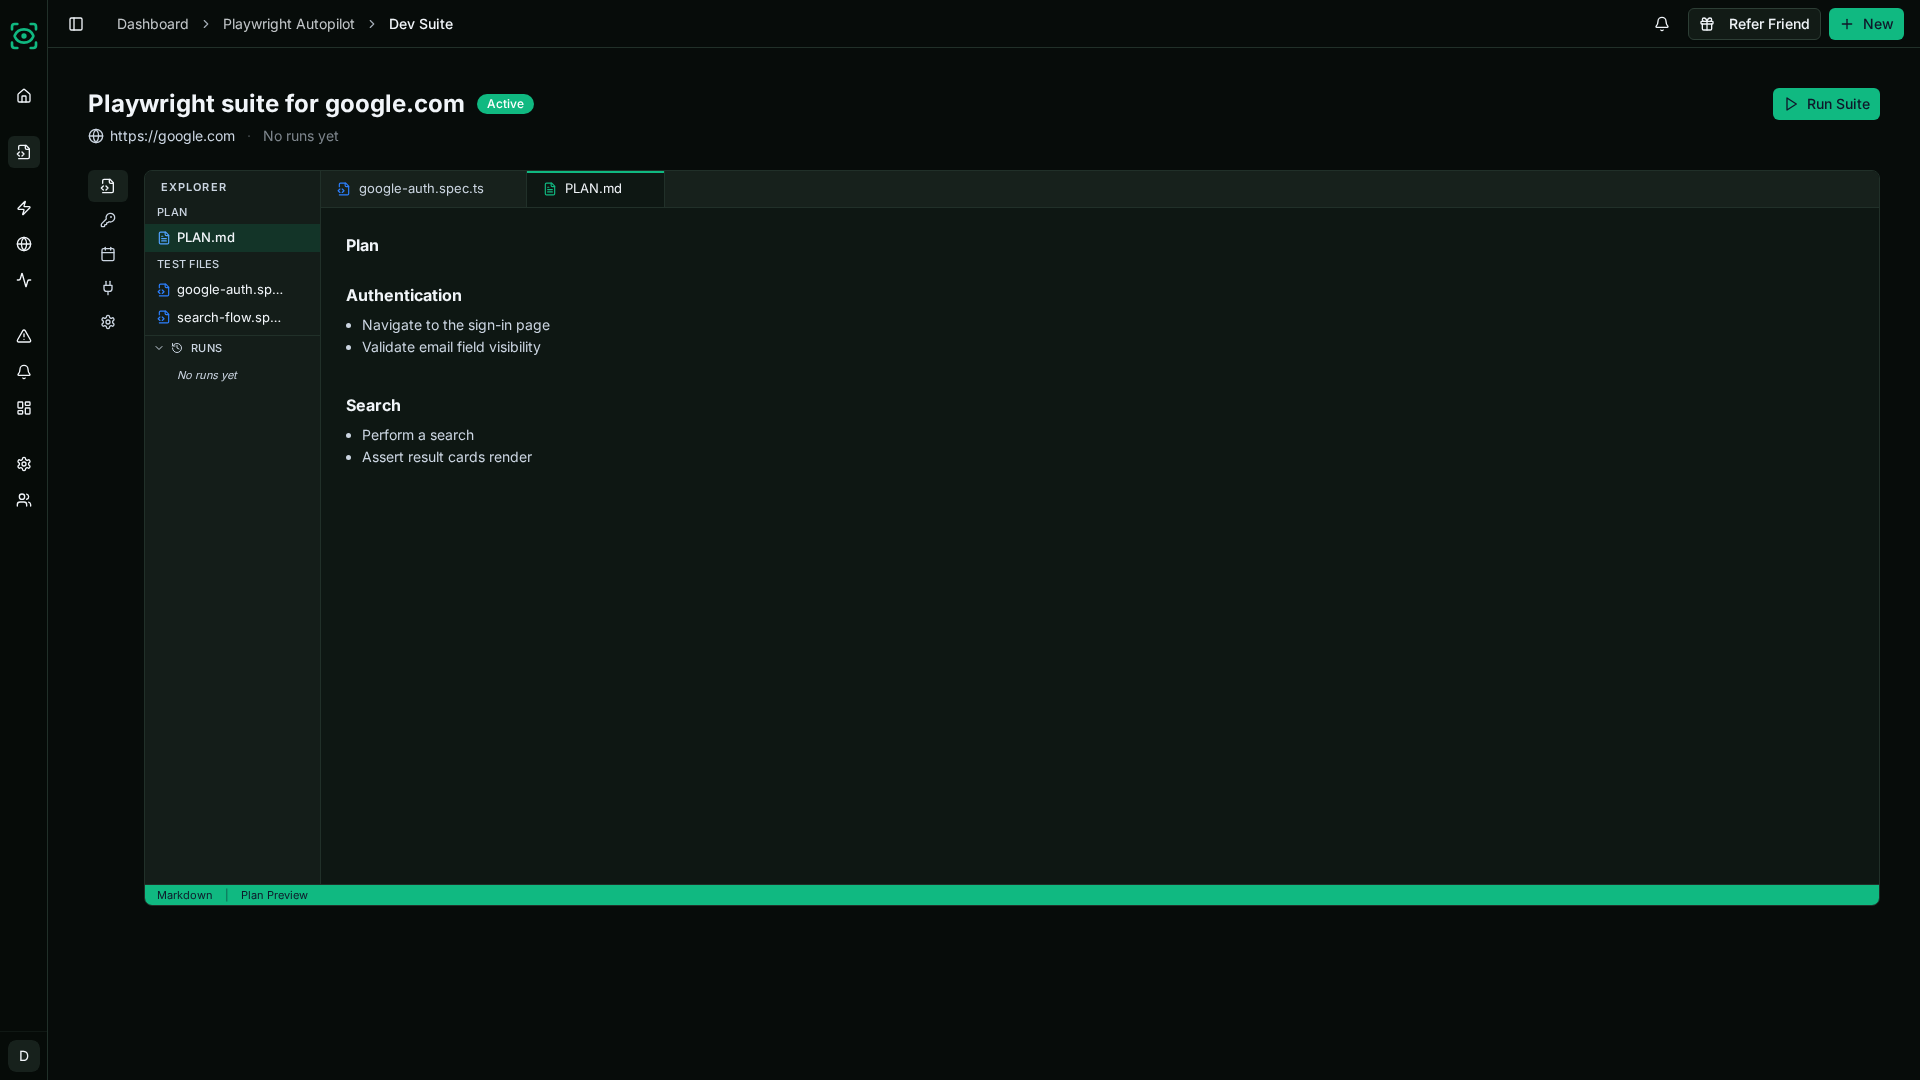Click 'Navigate to the sign-in page' bullet

[456, 325]
